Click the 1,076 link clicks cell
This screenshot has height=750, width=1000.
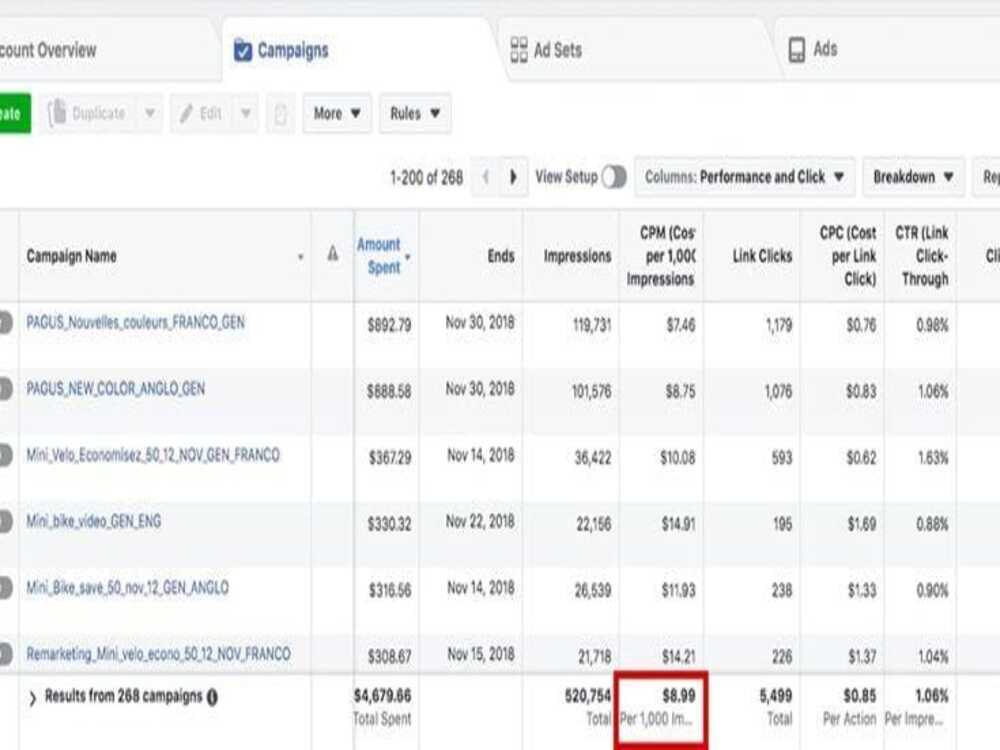click(x=778, y=392)
